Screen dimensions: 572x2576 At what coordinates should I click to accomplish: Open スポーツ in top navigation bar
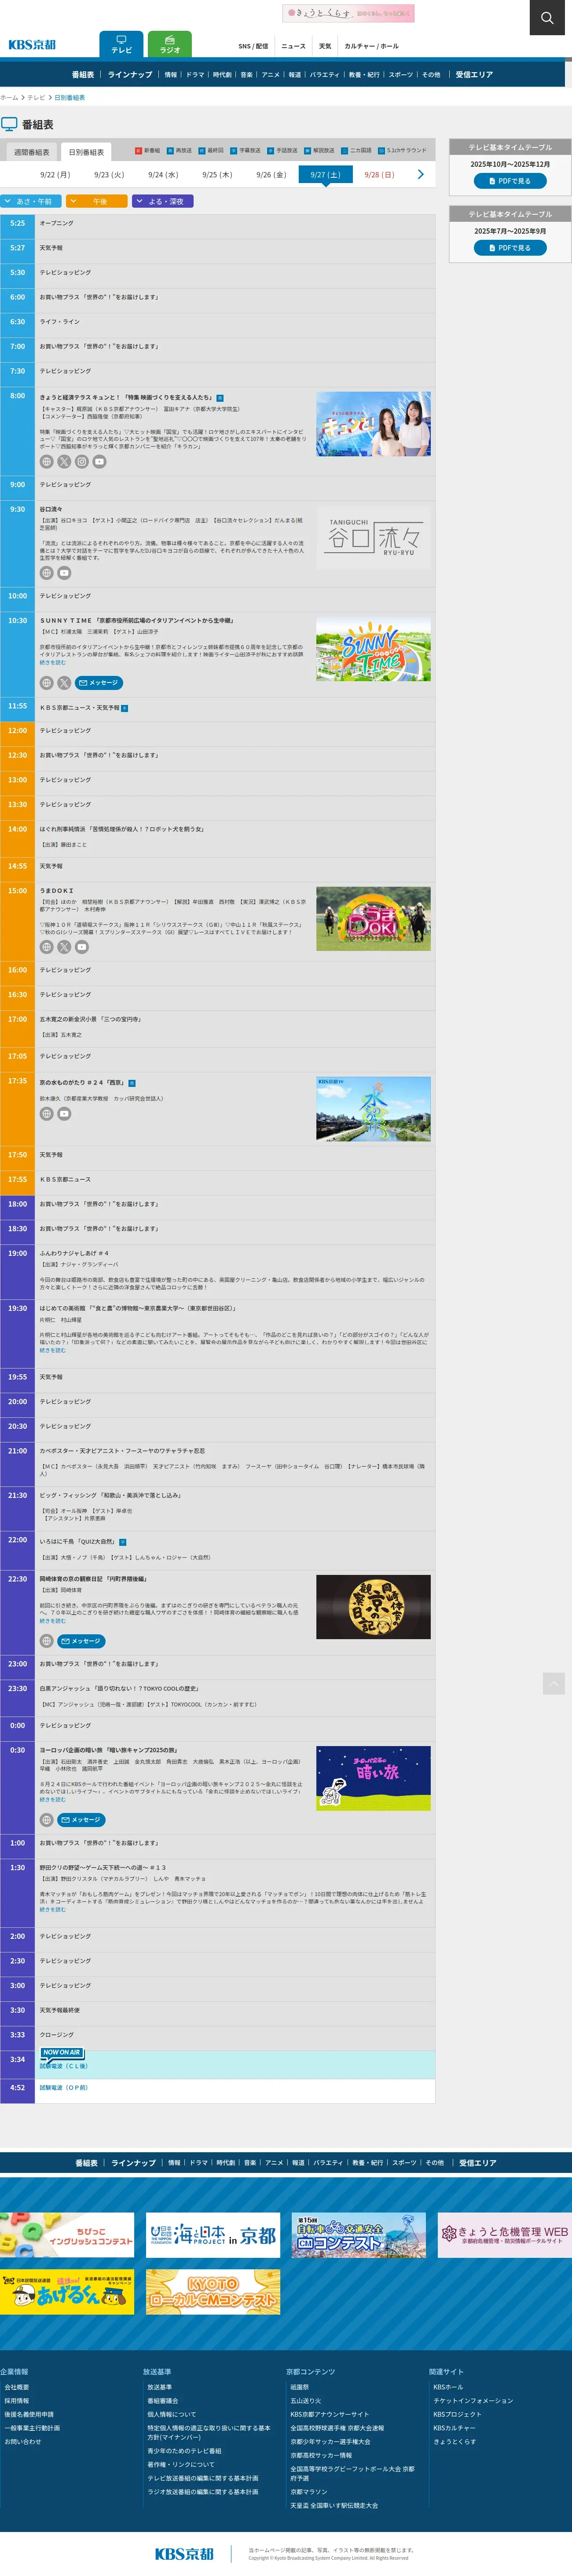[x=400, y=75]
